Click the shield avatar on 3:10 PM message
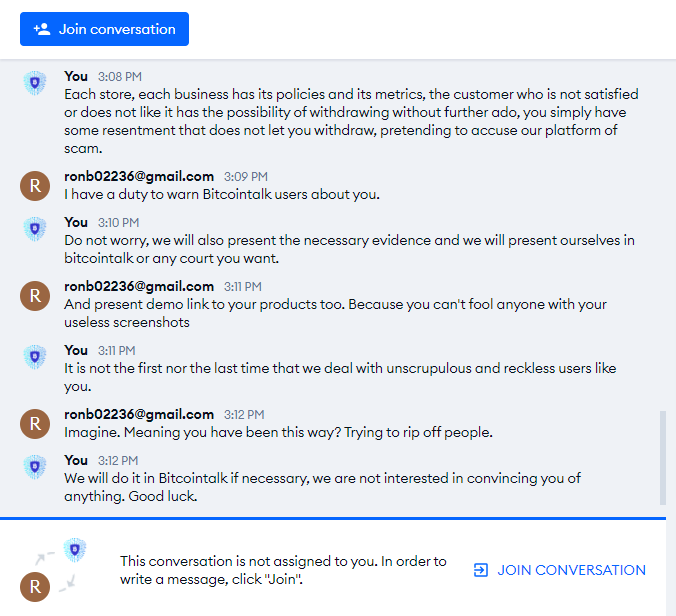The width and height of the screenshot is (676, 616). coord(35,228)
